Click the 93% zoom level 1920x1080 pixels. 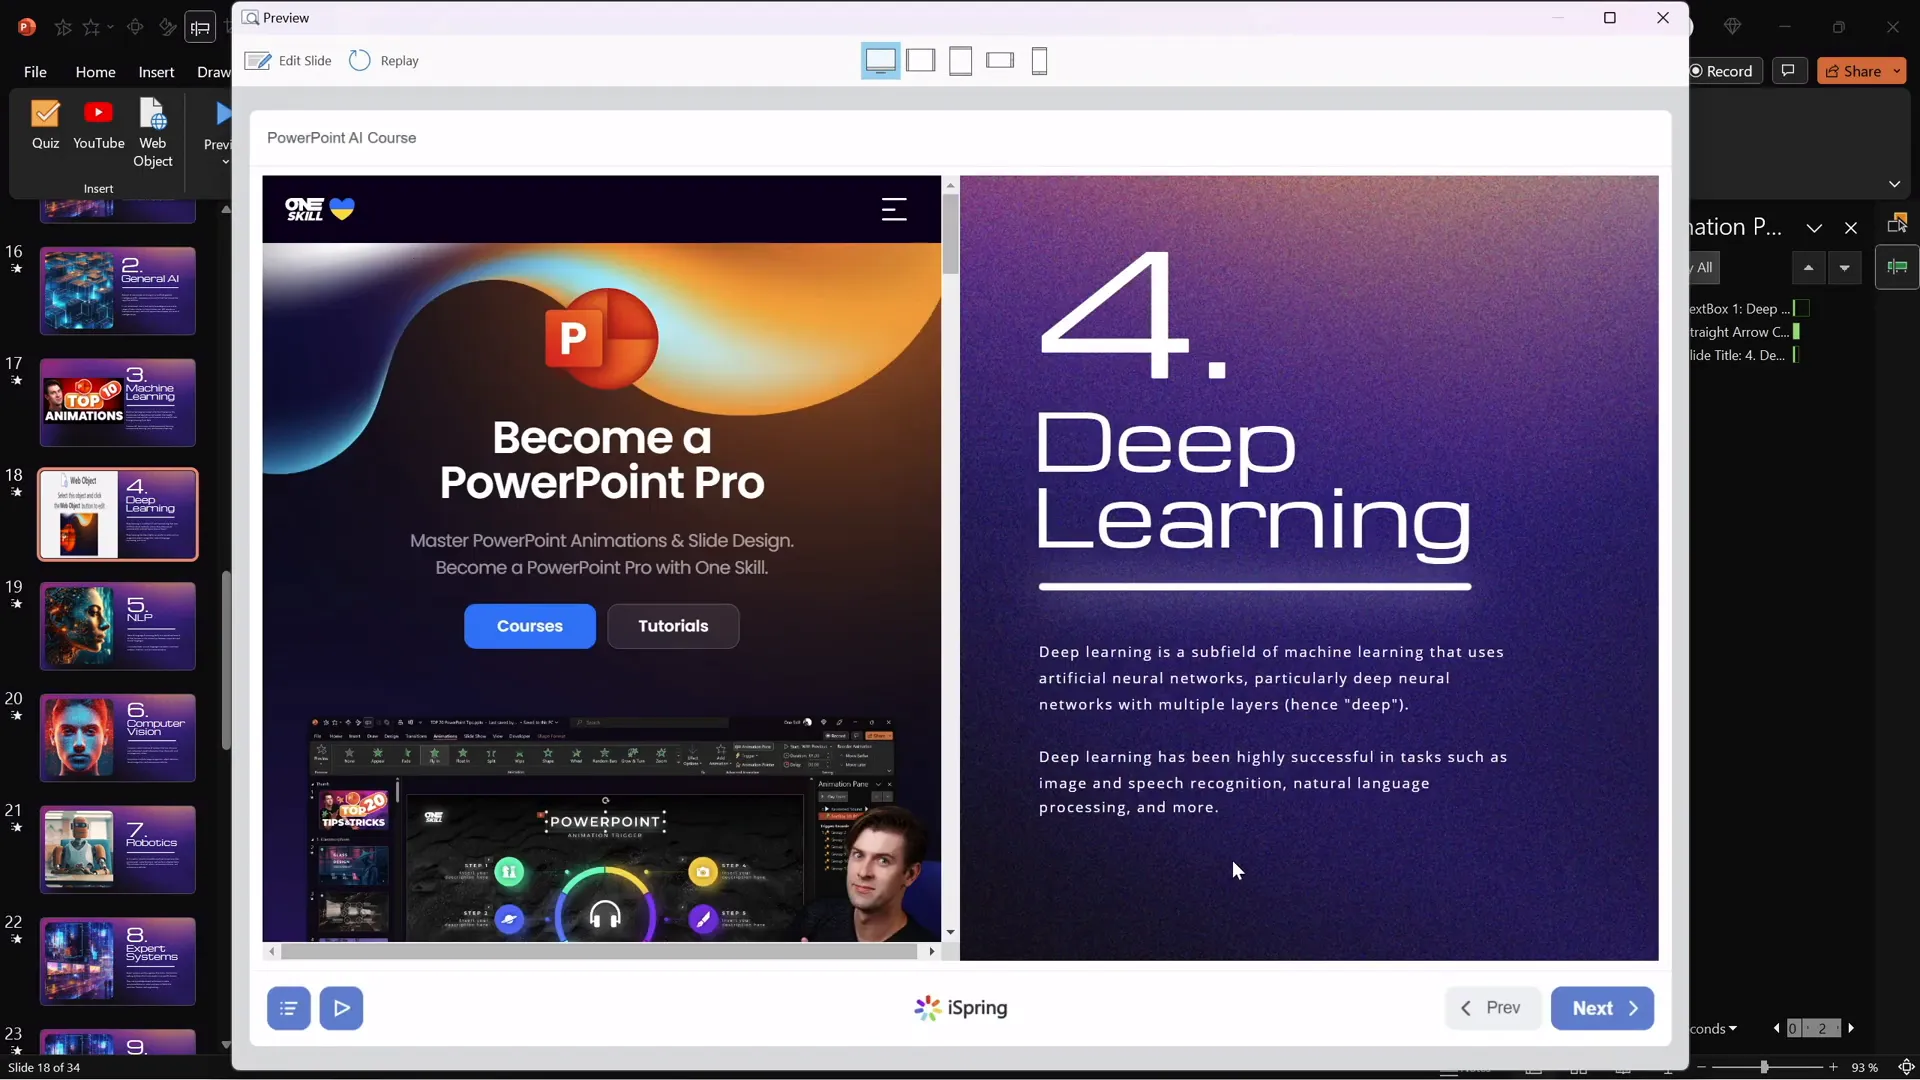point(1864,1068)
